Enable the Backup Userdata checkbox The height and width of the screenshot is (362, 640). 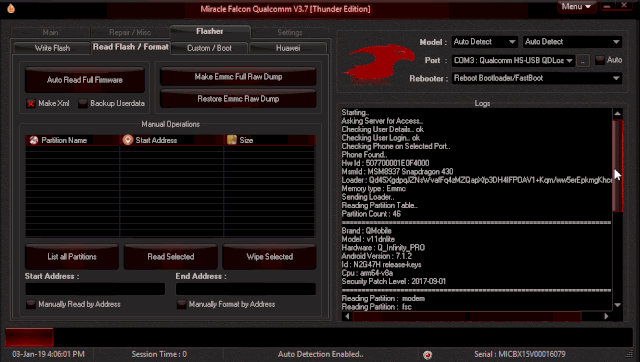click(83, 104)
